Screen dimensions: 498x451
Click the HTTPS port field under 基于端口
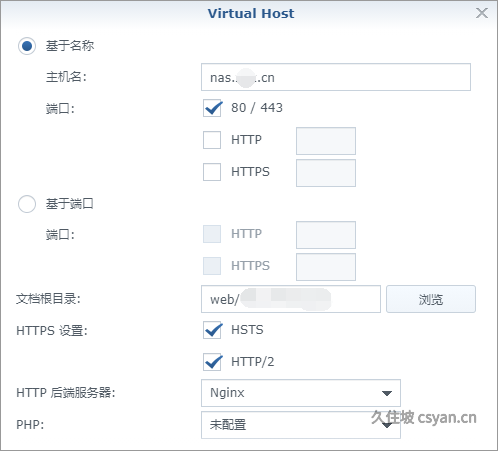(326, 267)
